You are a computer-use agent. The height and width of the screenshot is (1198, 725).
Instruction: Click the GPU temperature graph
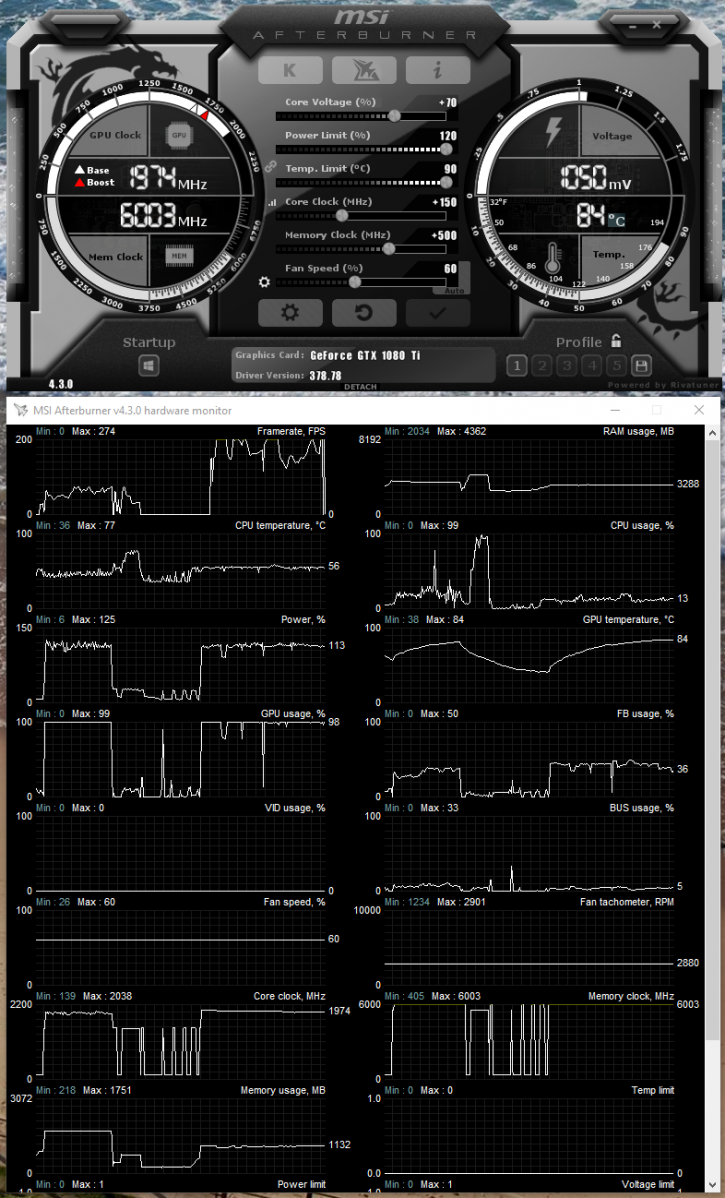[528, 666]
